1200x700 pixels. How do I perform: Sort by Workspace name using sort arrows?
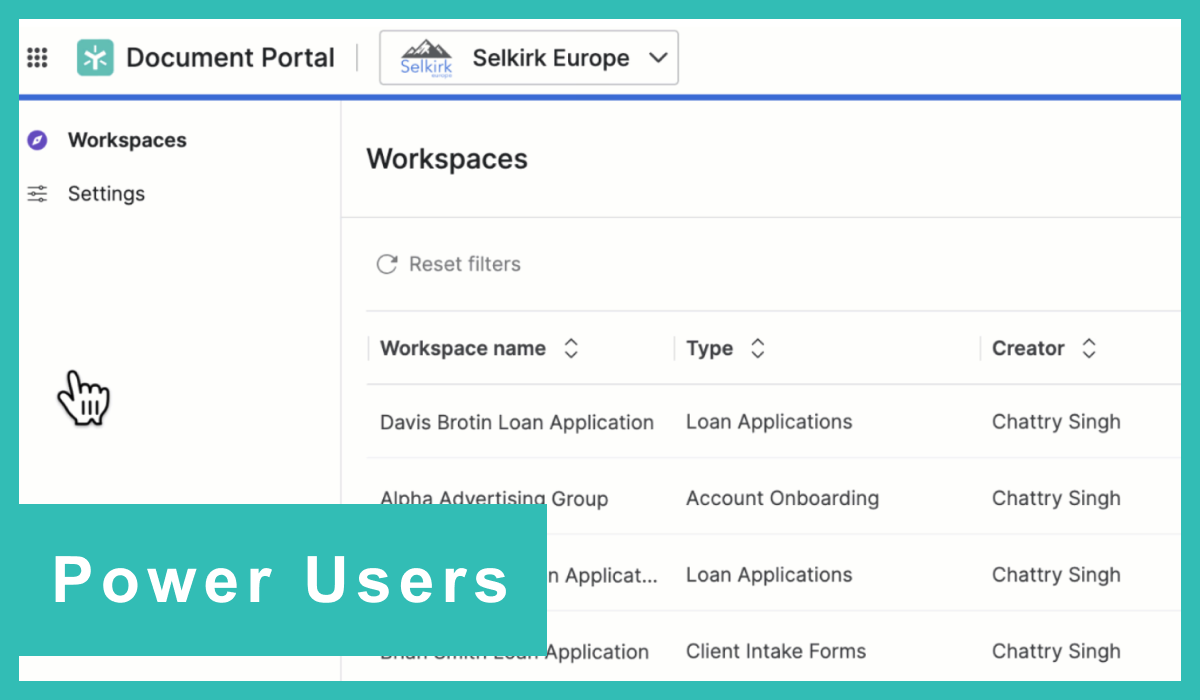[571, 348]
